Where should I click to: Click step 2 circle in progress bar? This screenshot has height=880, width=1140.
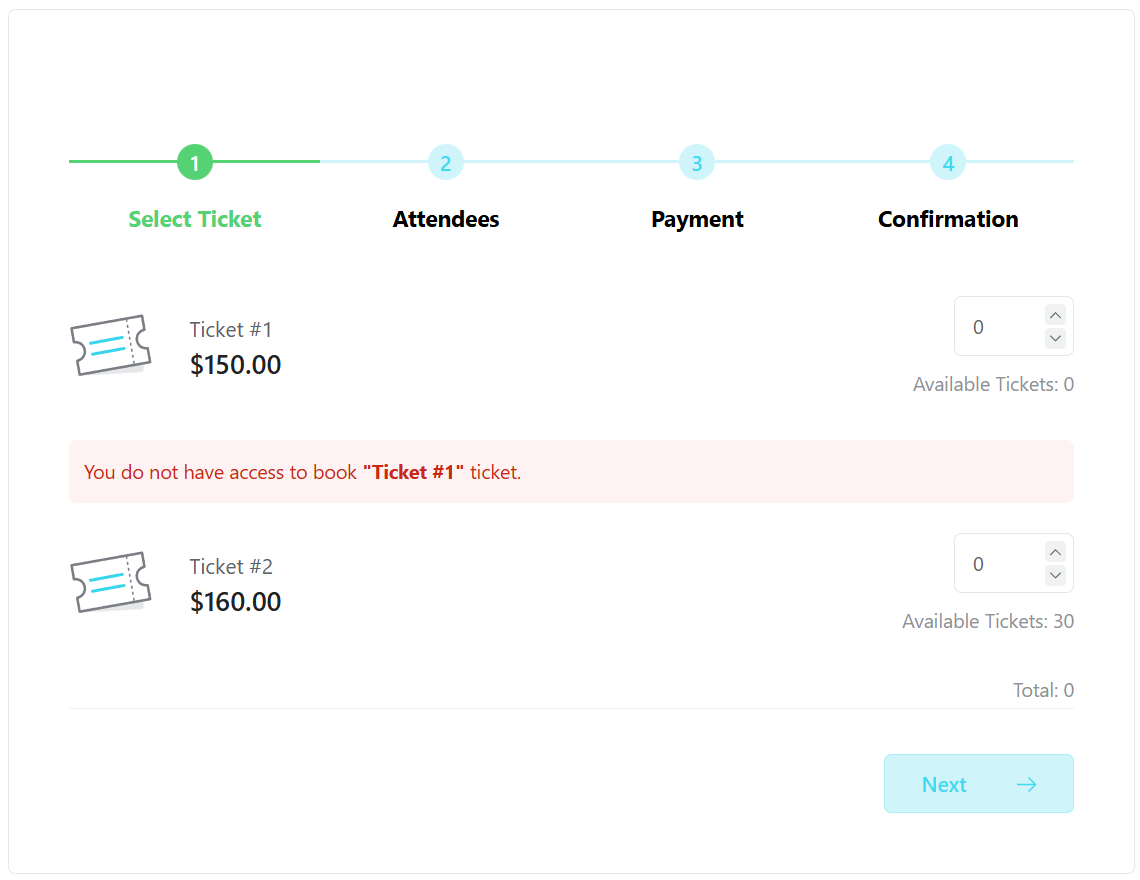(x=446, y=162)
